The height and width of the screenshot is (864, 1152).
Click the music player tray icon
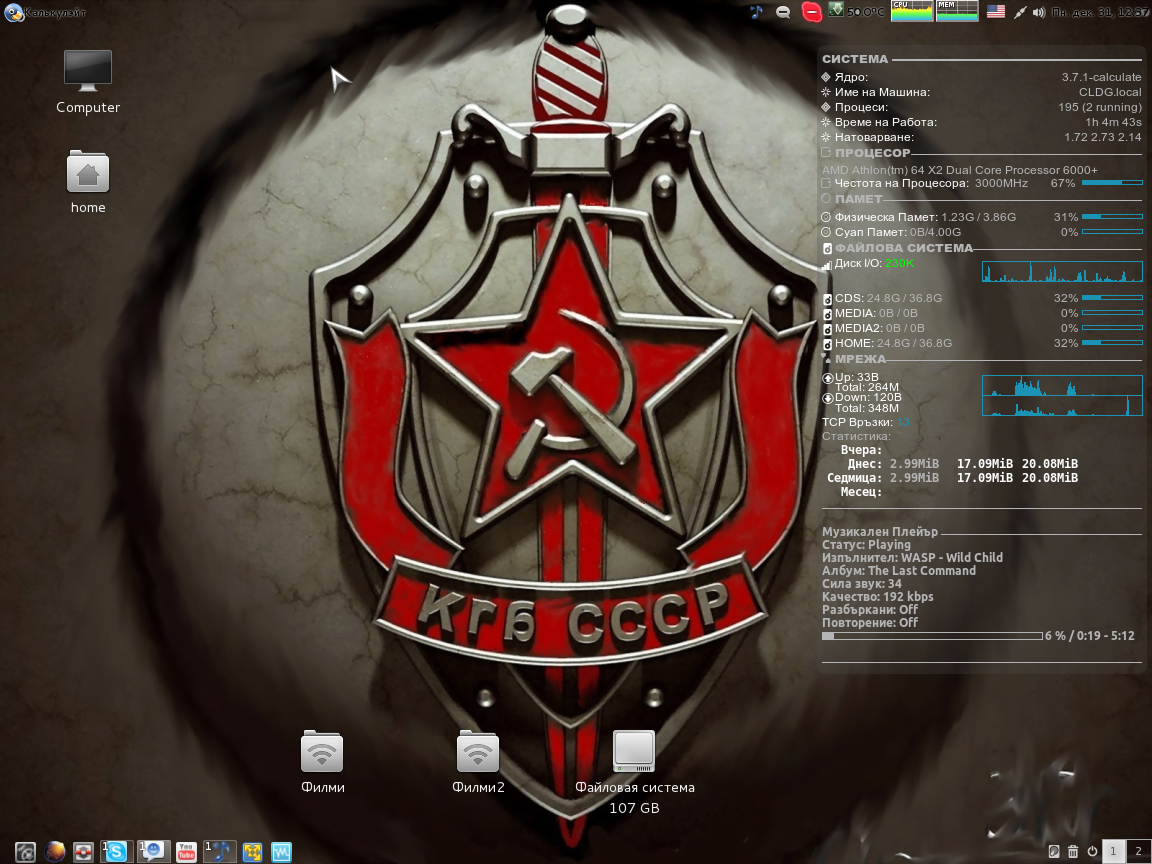click(756, 12)
